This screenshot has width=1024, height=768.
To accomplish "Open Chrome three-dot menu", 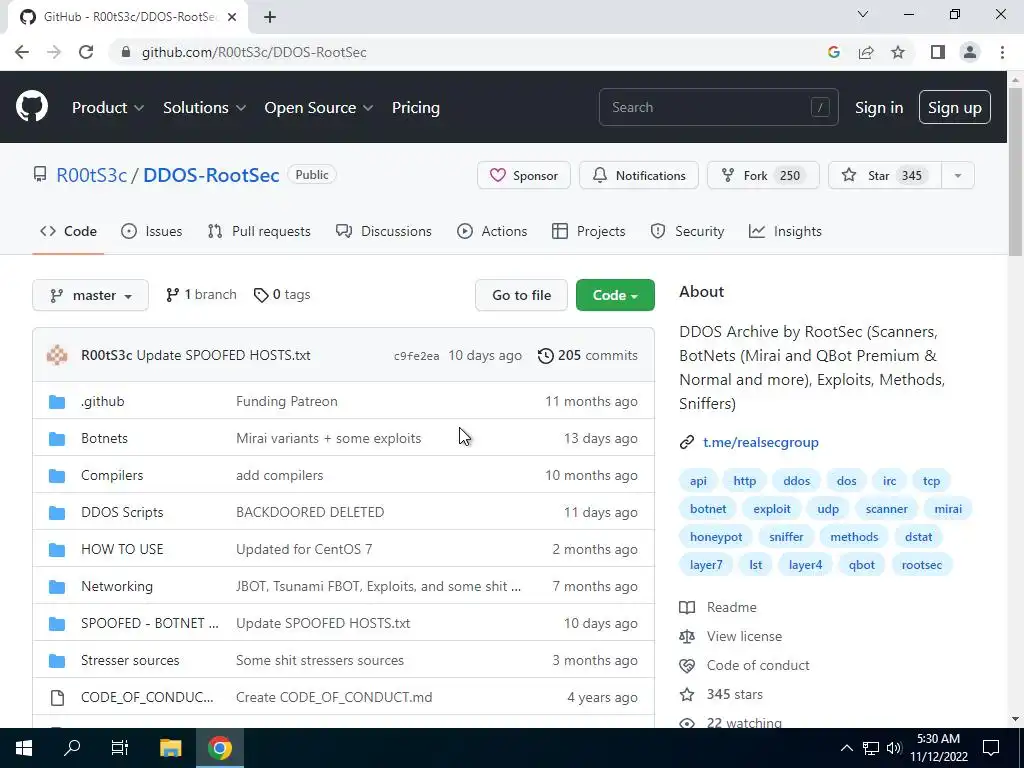I will point(1002,52).
